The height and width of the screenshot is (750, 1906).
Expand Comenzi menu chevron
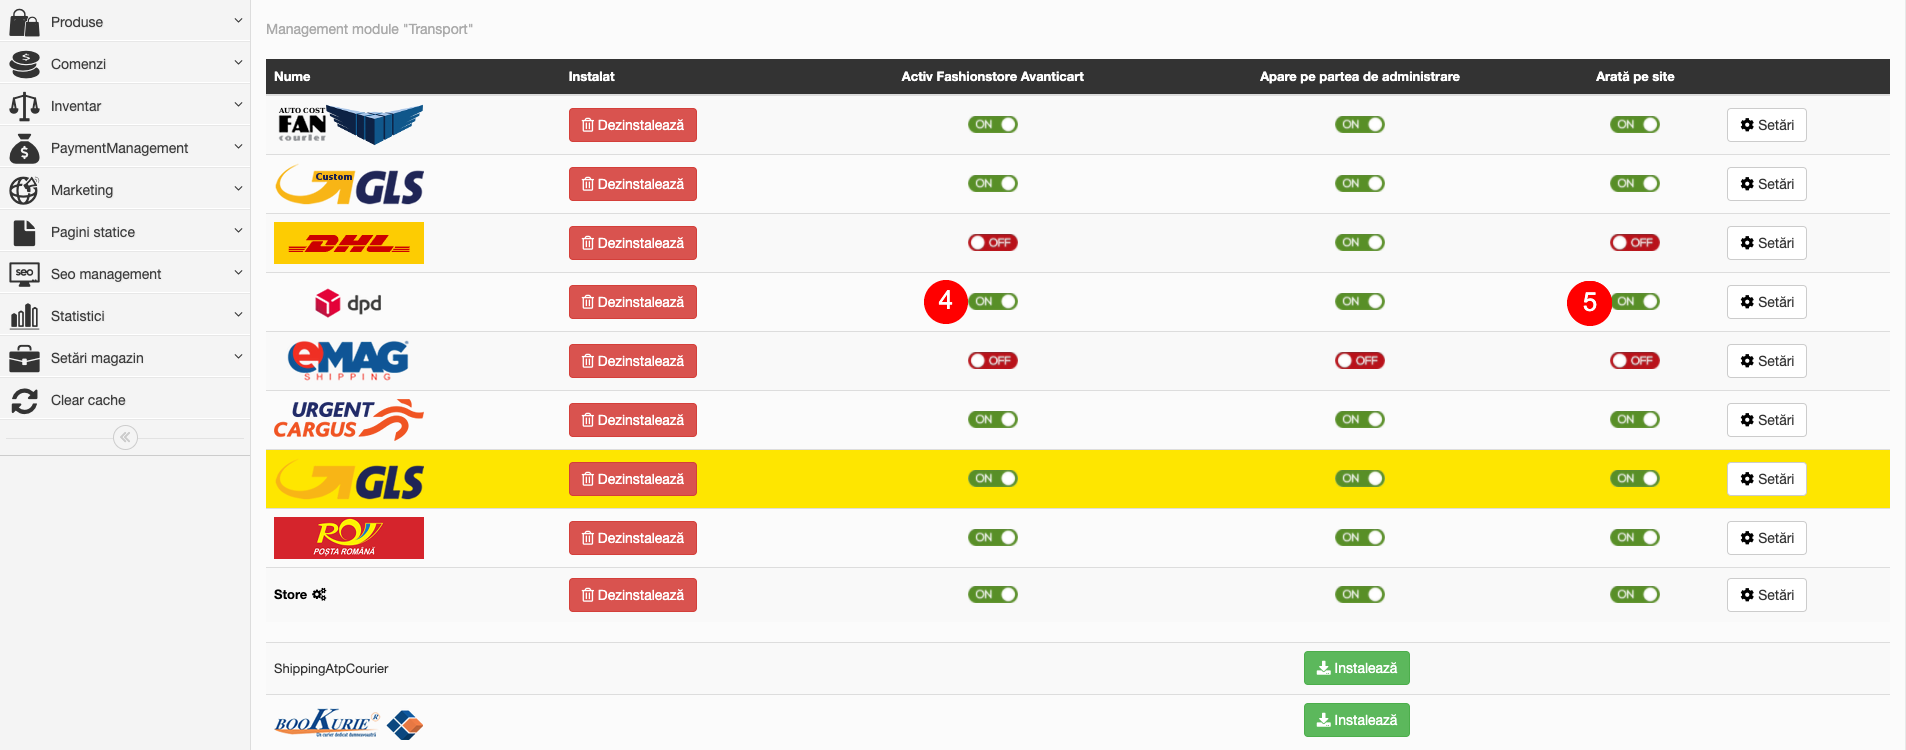[238, 62]
